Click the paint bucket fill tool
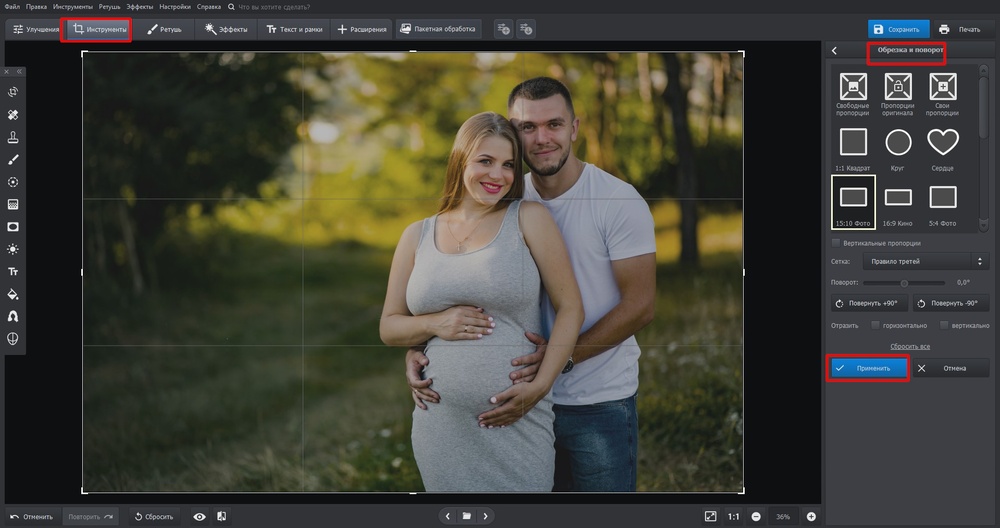1000x528 pixels. [x=14, y=294]
